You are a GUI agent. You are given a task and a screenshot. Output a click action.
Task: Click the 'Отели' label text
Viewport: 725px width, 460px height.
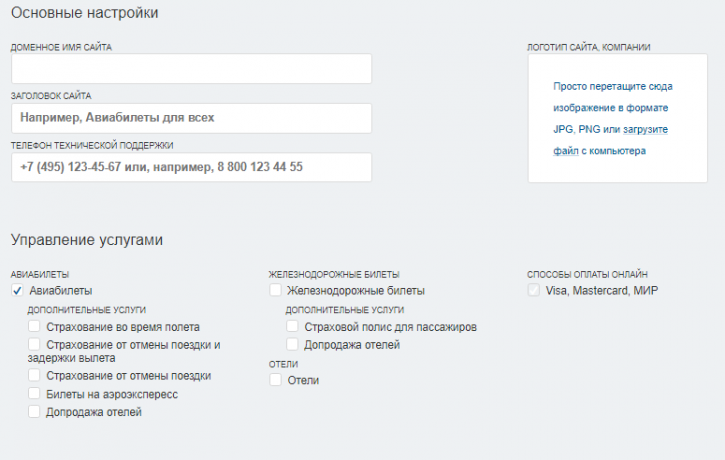303,380
